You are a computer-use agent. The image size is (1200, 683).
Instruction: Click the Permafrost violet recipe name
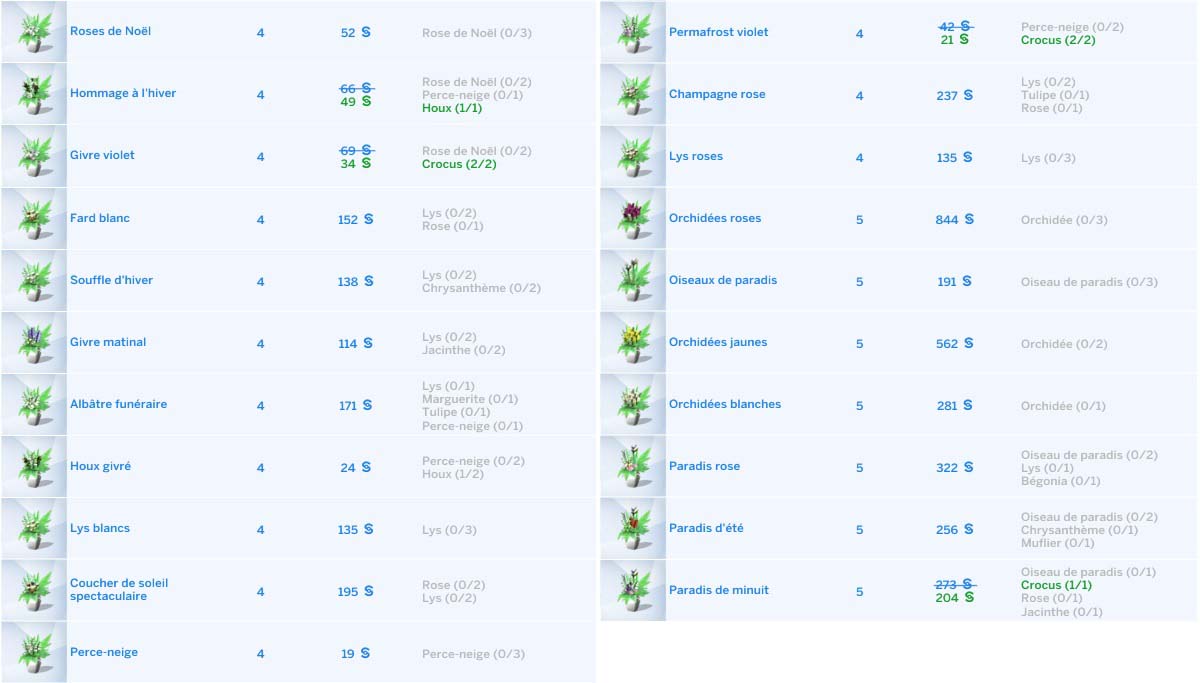pos(718,32)
